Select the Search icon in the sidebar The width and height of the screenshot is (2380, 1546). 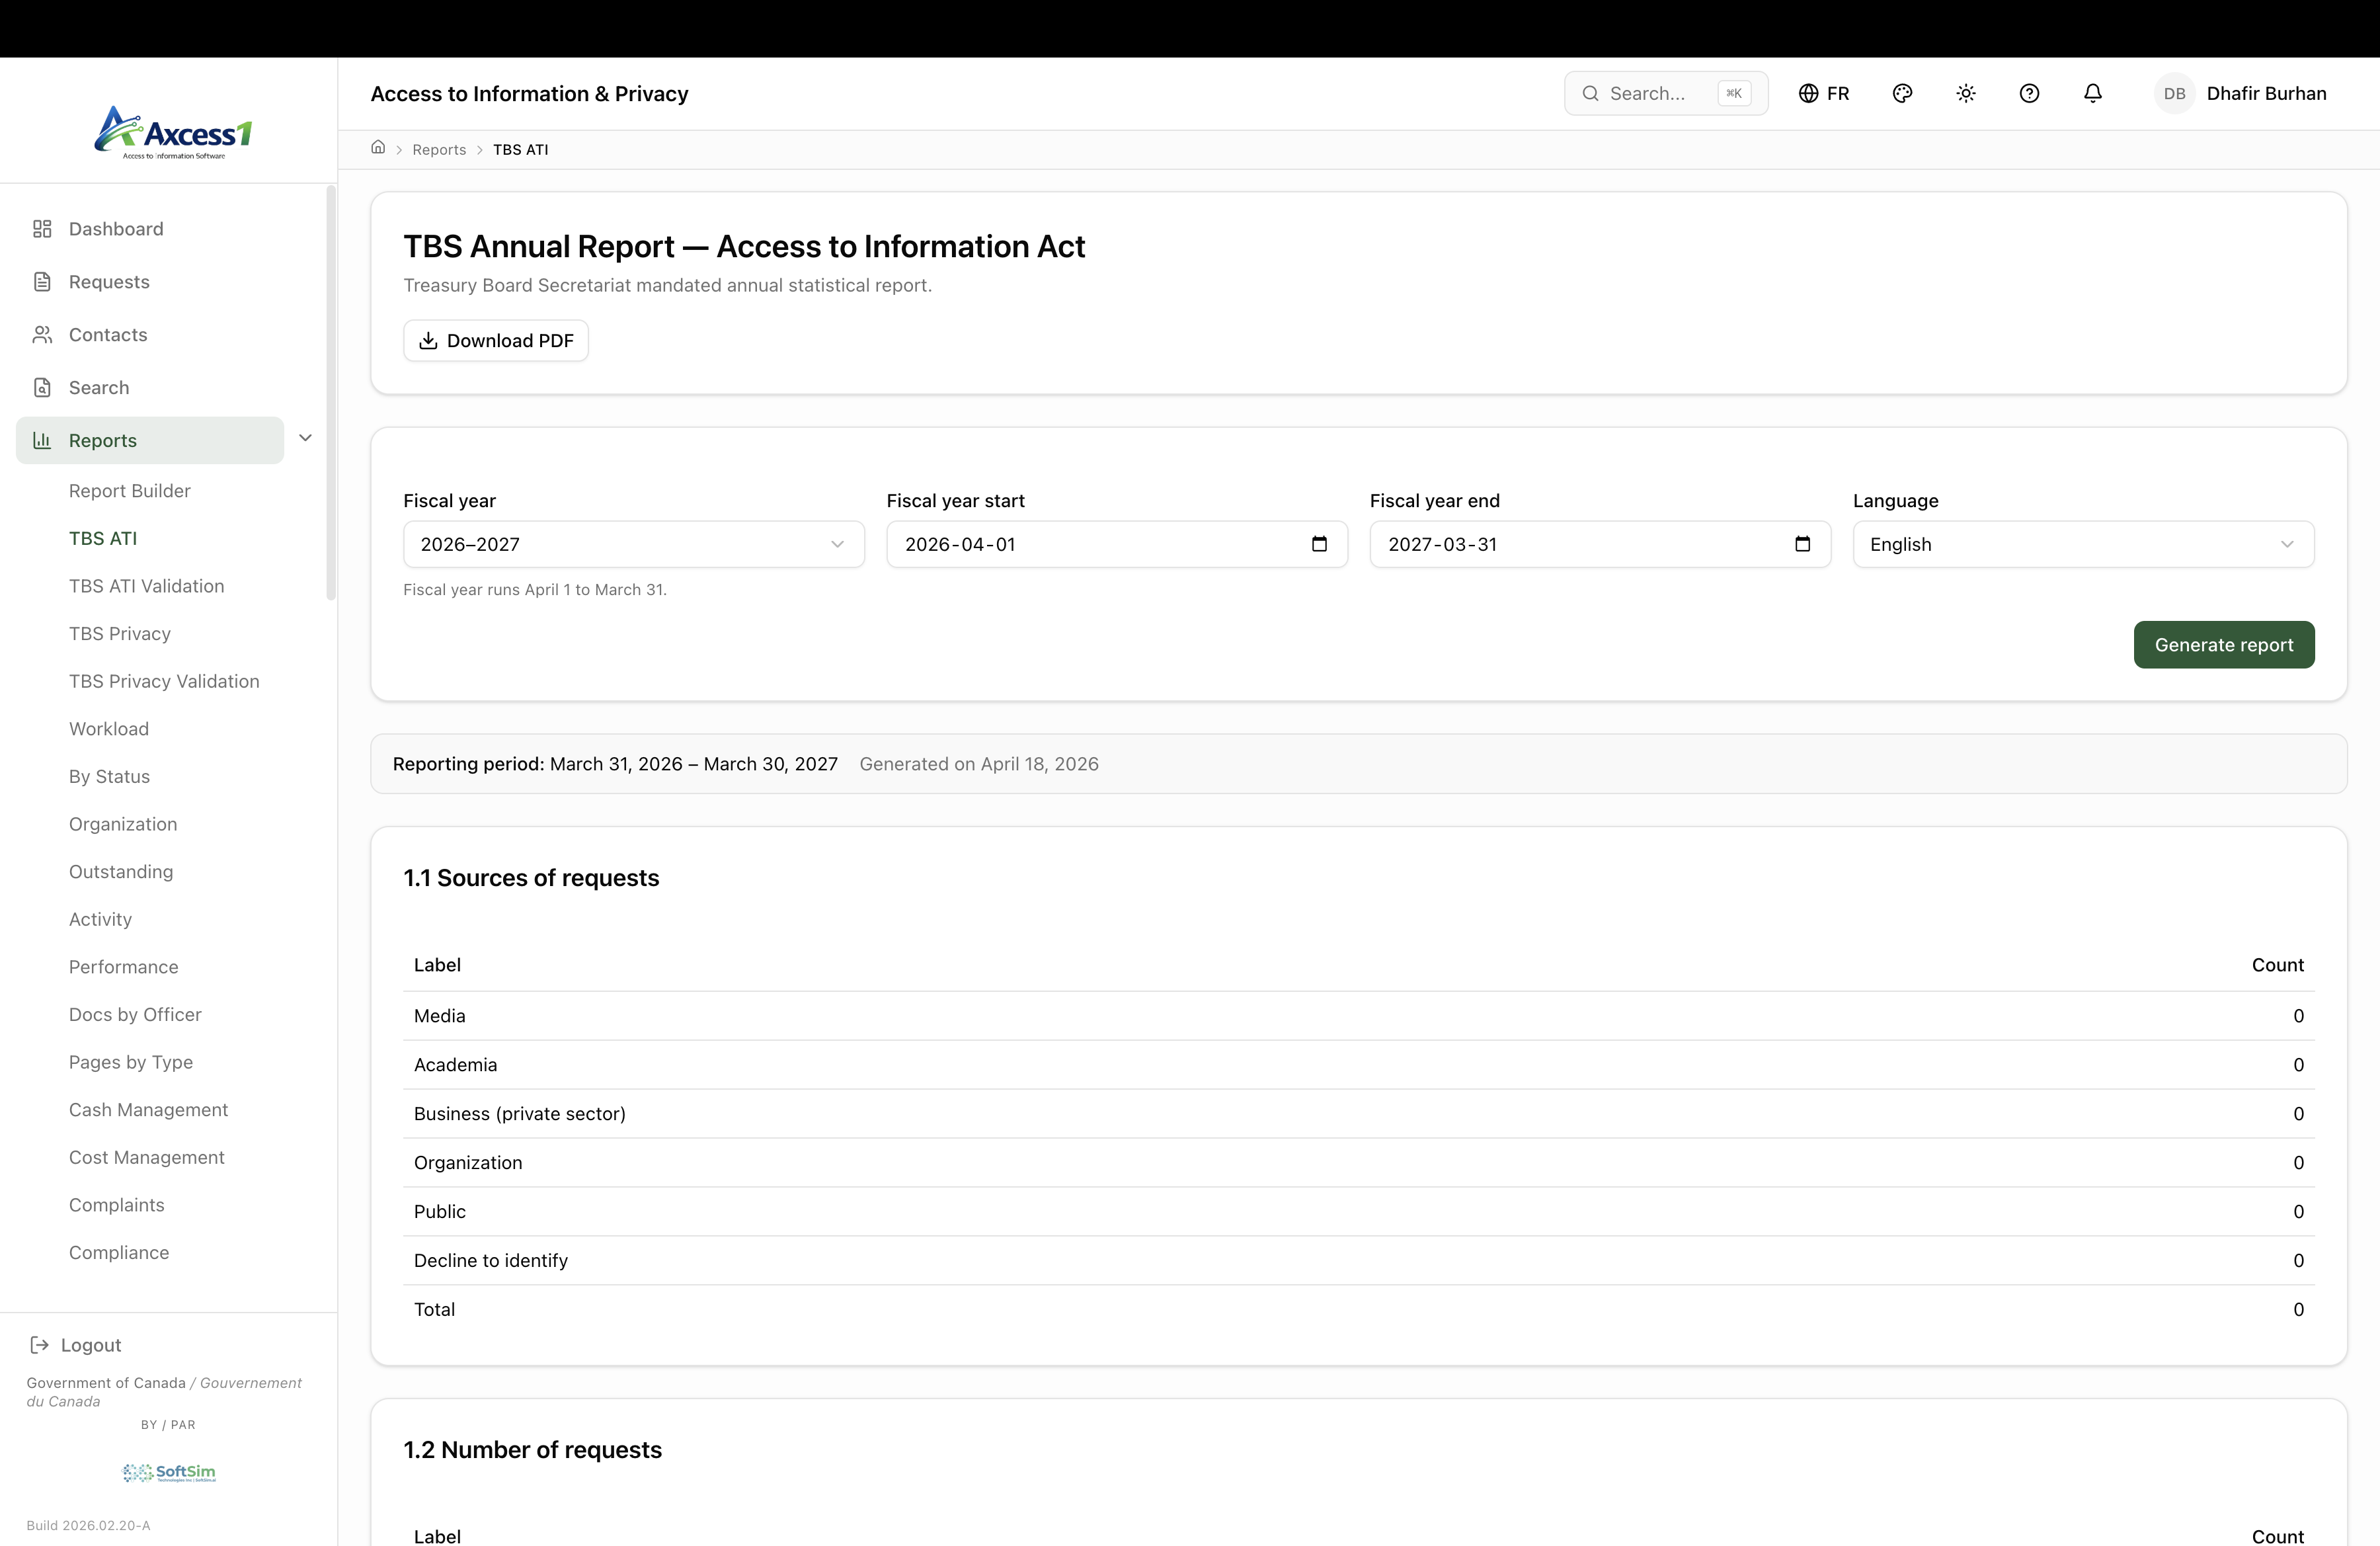[x=41, y=387]
